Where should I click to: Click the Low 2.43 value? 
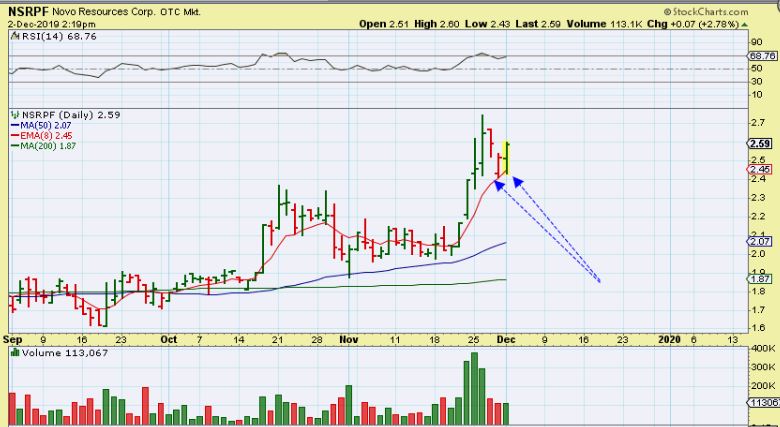point(488,24)
